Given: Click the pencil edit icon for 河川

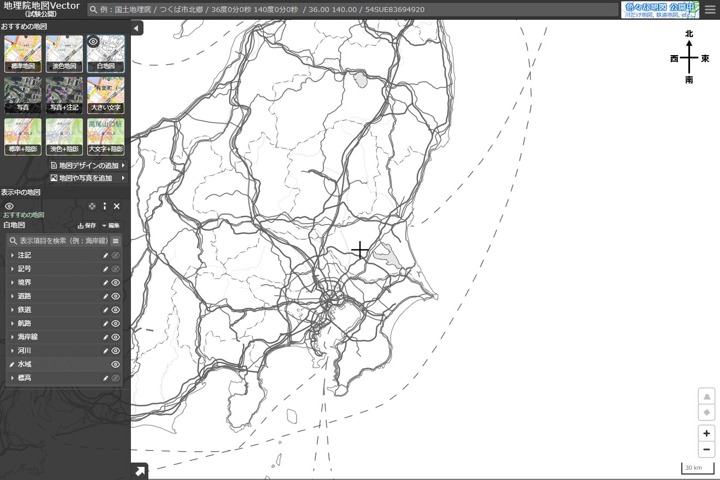Looking at the screenshot, I should pyautogui.click(x=105, y=351).
